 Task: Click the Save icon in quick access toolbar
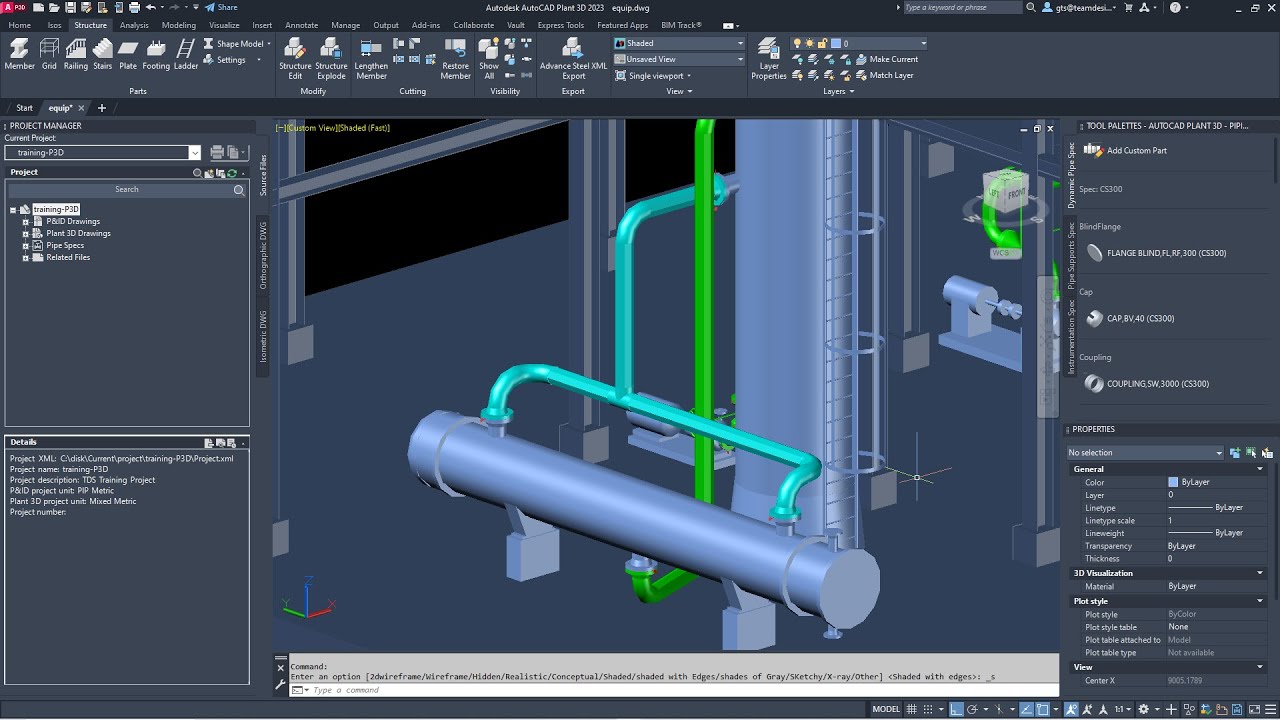70,7
